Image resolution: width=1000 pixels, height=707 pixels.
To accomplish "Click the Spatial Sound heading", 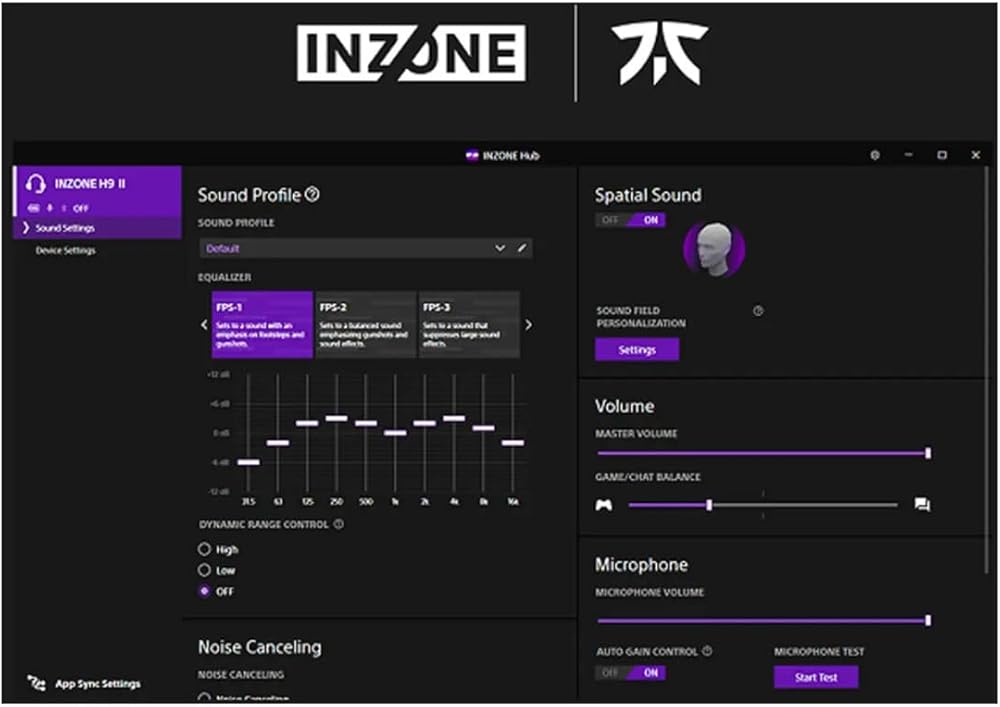I will point(648,195).
